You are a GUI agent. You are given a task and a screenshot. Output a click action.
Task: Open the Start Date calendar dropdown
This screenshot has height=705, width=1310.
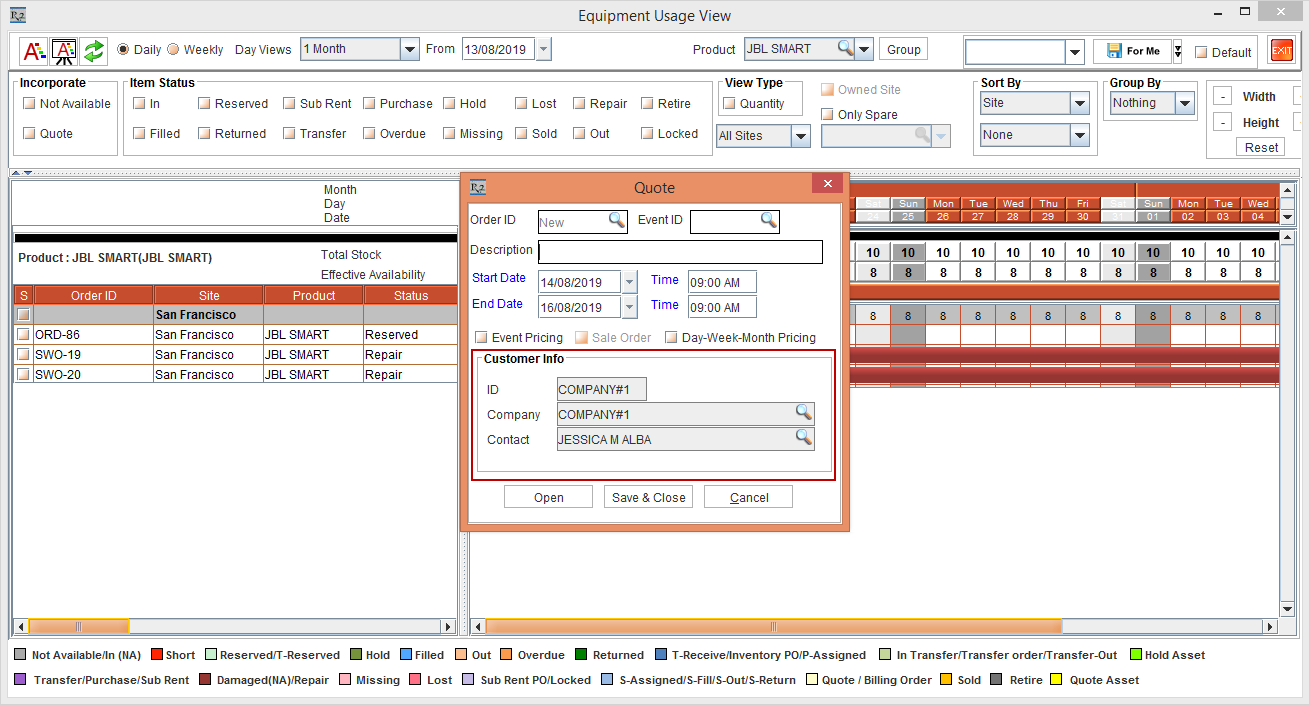pyautogui.click(x=629, y=282)
